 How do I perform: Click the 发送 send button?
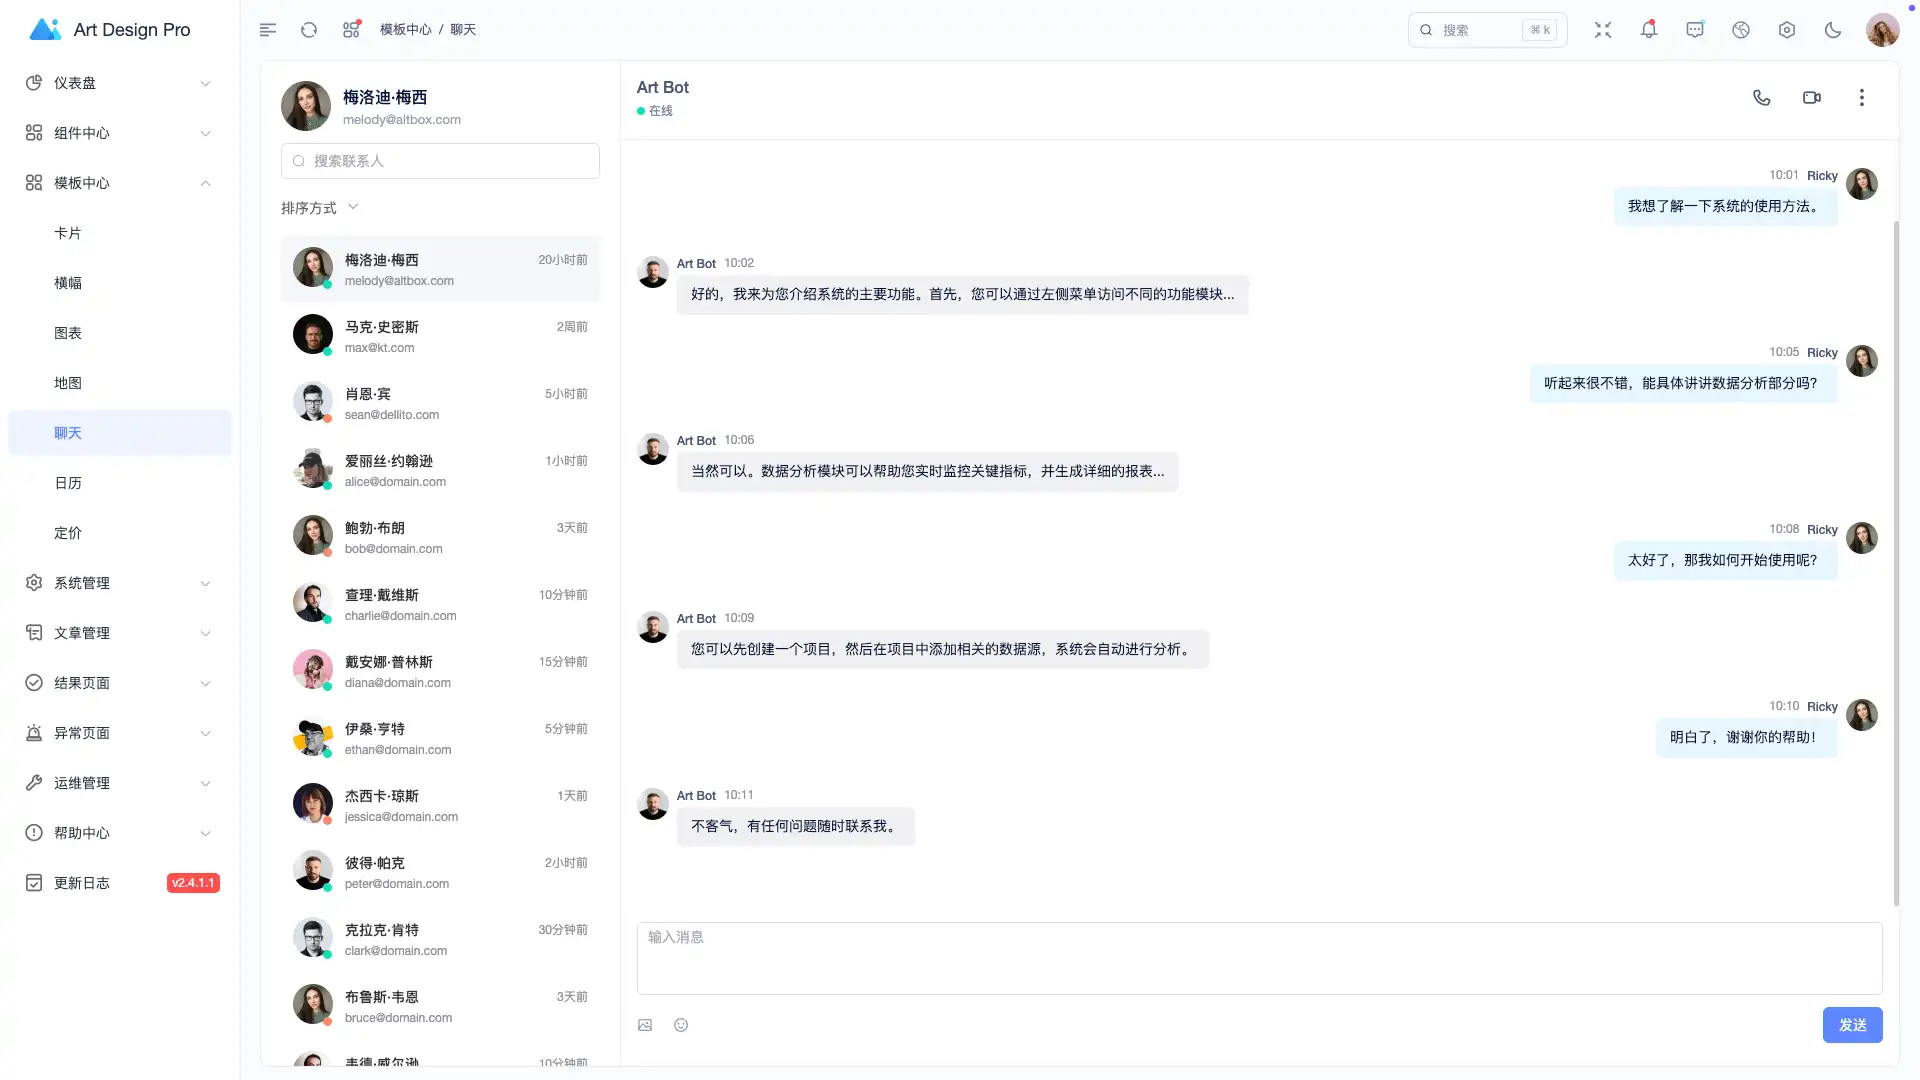[1852, 1025]
